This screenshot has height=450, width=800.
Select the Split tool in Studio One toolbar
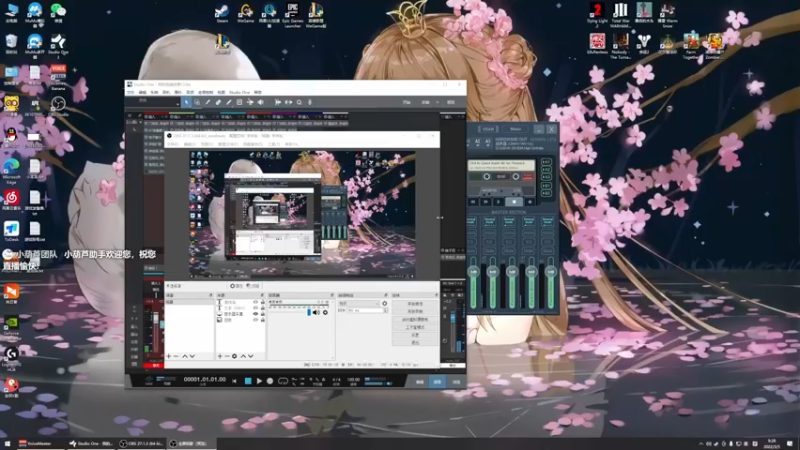pyautogui.click(x=208, y=103)
